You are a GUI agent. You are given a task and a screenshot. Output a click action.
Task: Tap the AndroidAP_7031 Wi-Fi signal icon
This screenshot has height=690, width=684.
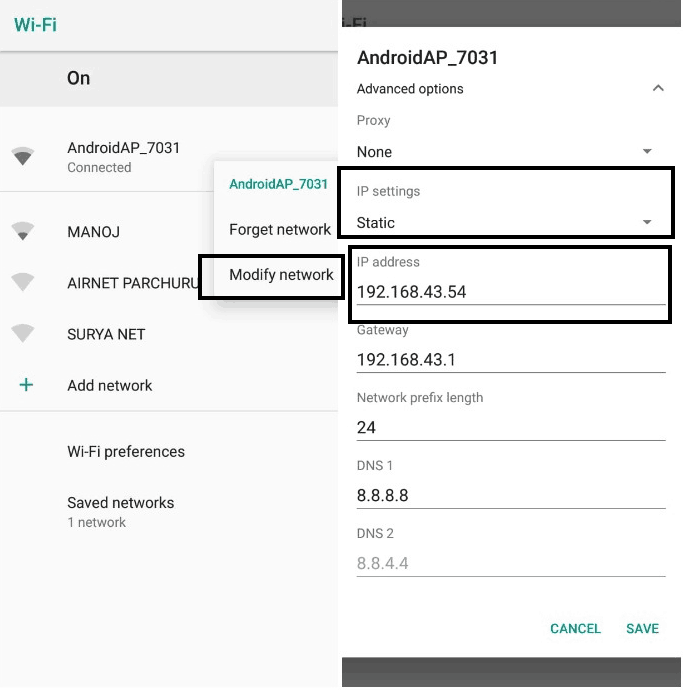pos(23,156)
